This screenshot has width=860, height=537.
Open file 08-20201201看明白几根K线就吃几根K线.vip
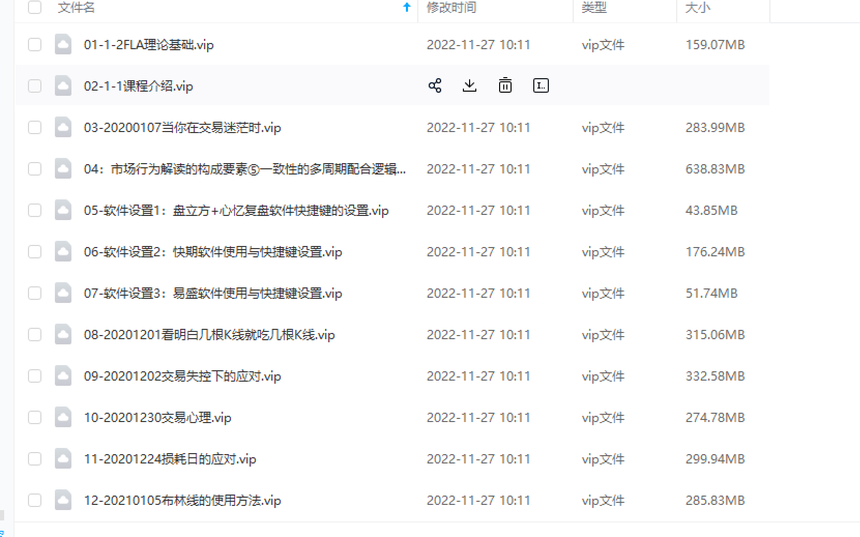pos(209,335)
